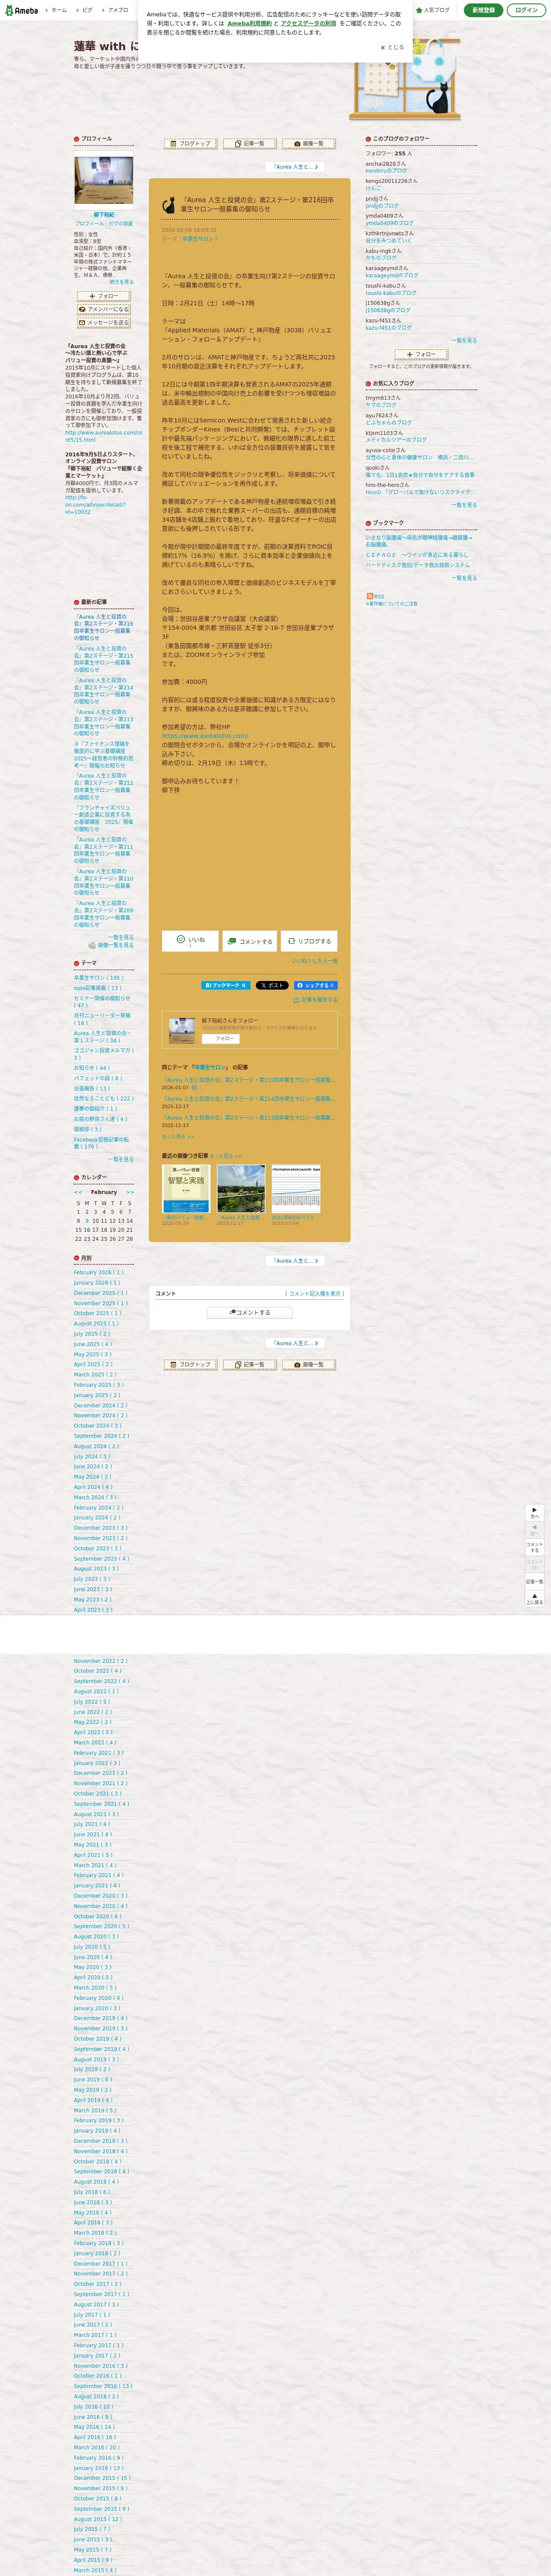Open the 一覧を見る link under bookmarks
The image size is (551, 2576).
[464, 578]
